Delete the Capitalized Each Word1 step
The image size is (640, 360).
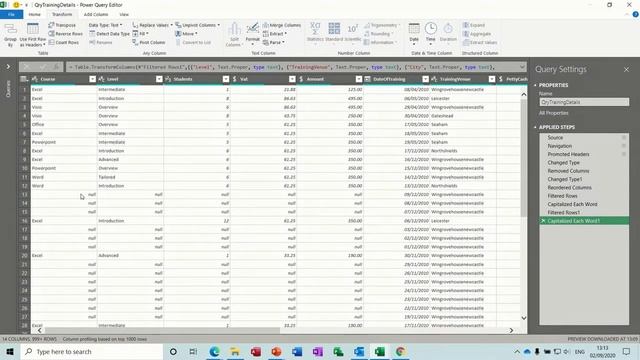[543, 221]
